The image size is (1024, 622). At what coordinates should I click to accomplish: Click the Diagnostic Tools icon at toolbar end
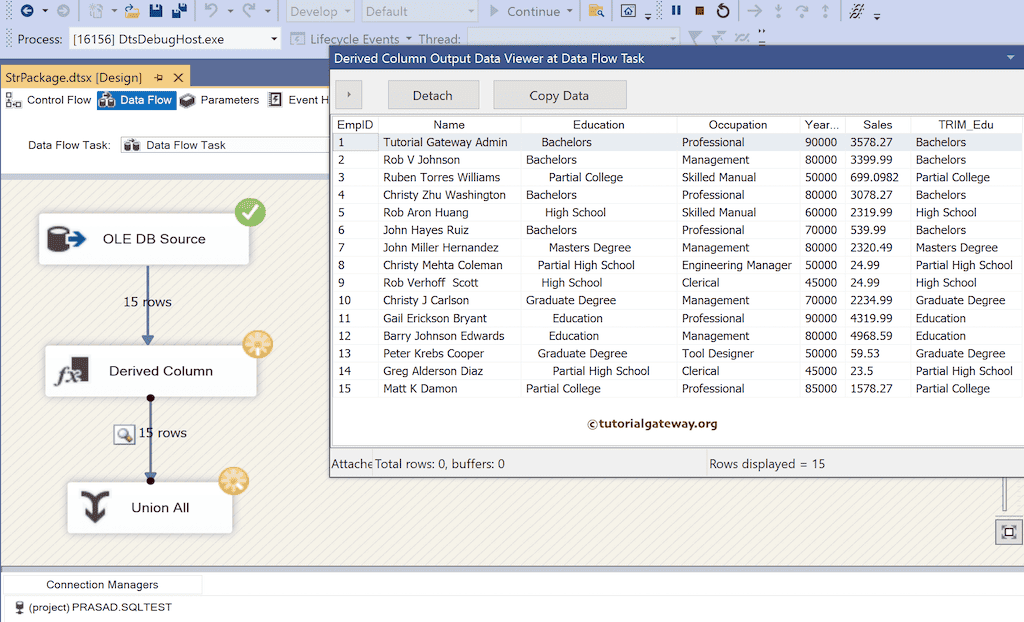click(857, 12)
